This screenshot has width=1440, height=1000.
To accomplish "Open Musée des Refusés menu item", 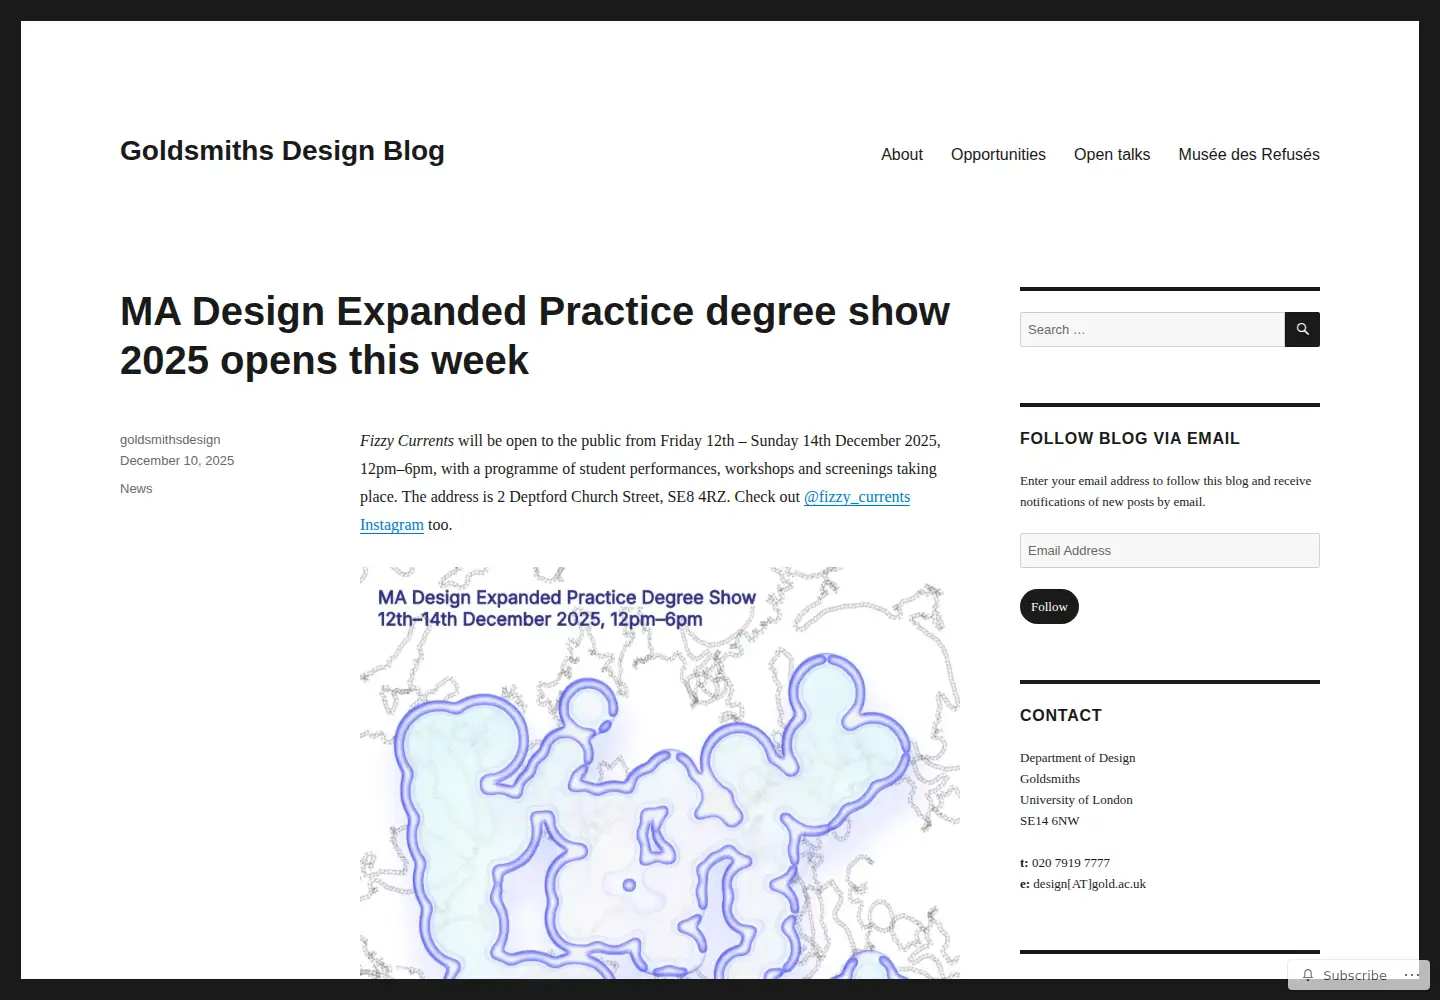I will click(1249, 154).
